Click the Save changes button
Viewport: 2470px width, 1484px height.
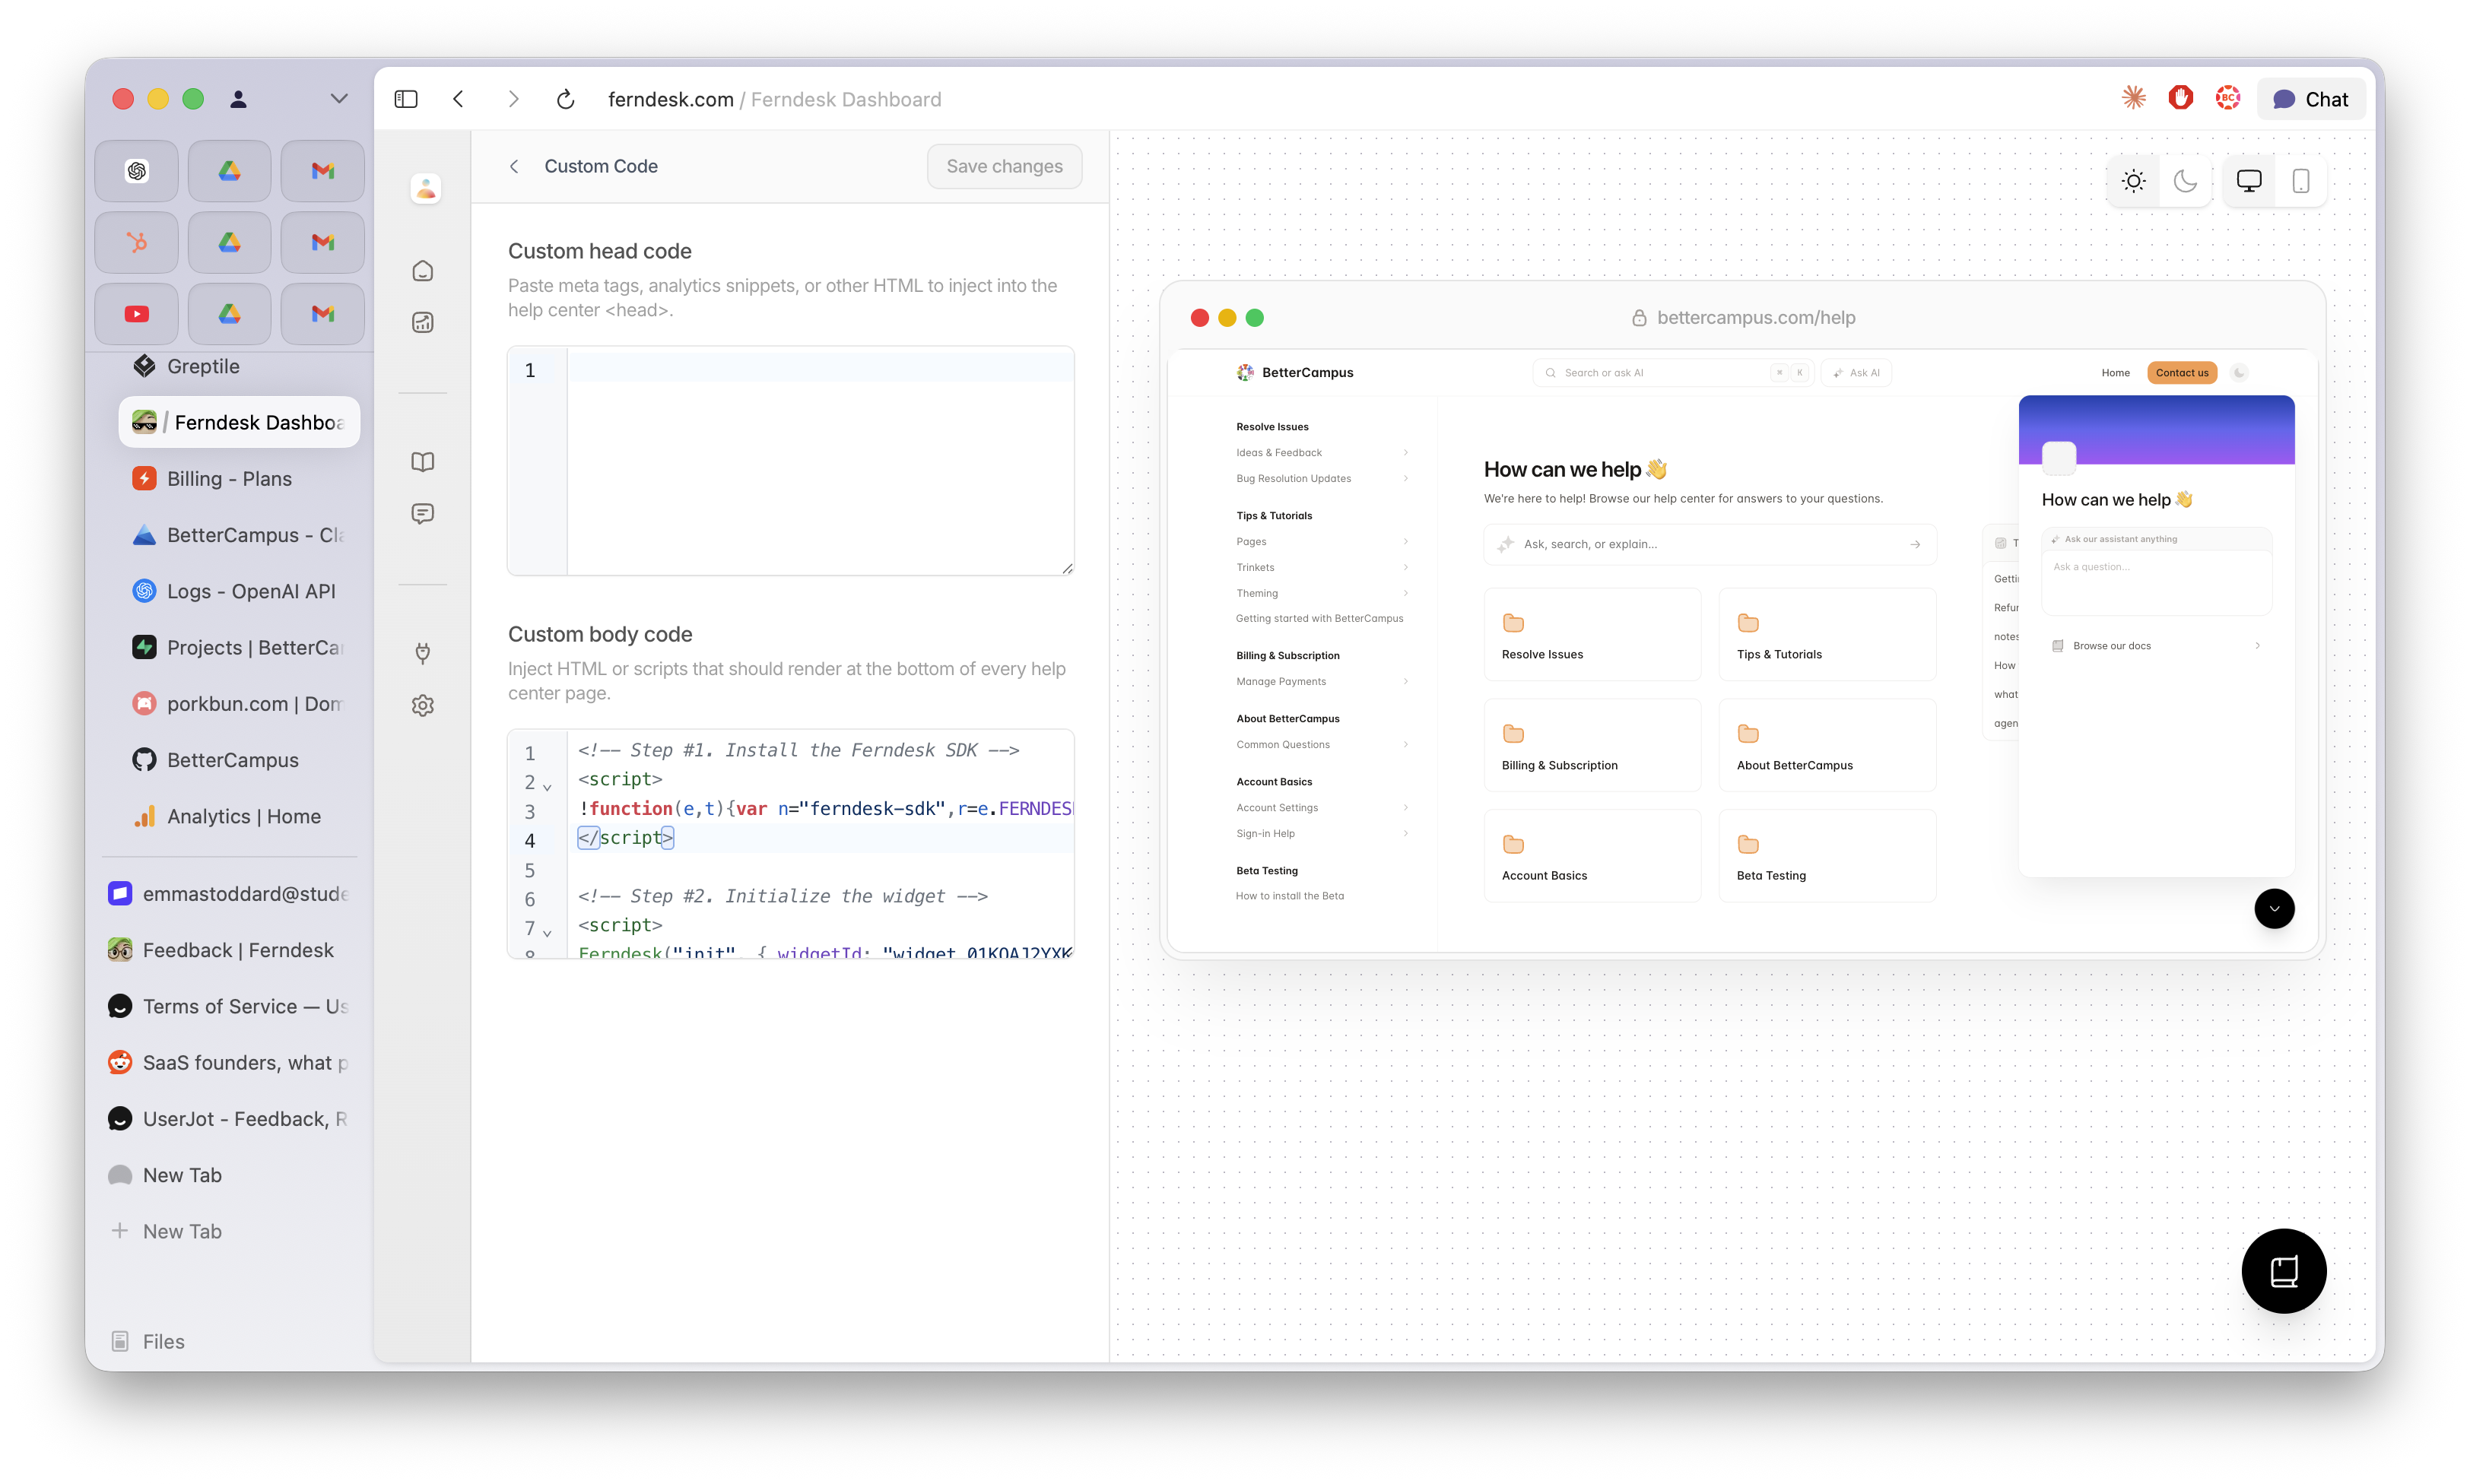pos(1004,166)
